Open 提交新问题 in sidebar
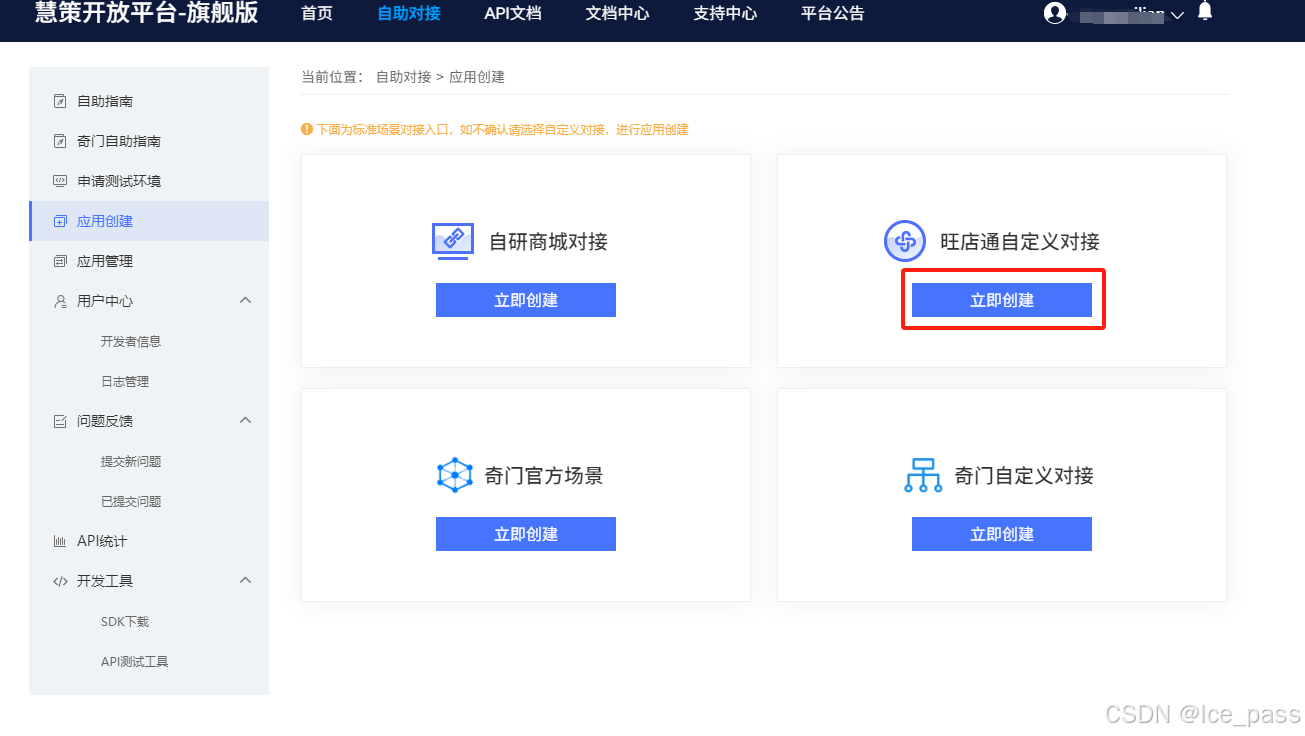Screen dimensions: 1305x736 tap(131, 461)
